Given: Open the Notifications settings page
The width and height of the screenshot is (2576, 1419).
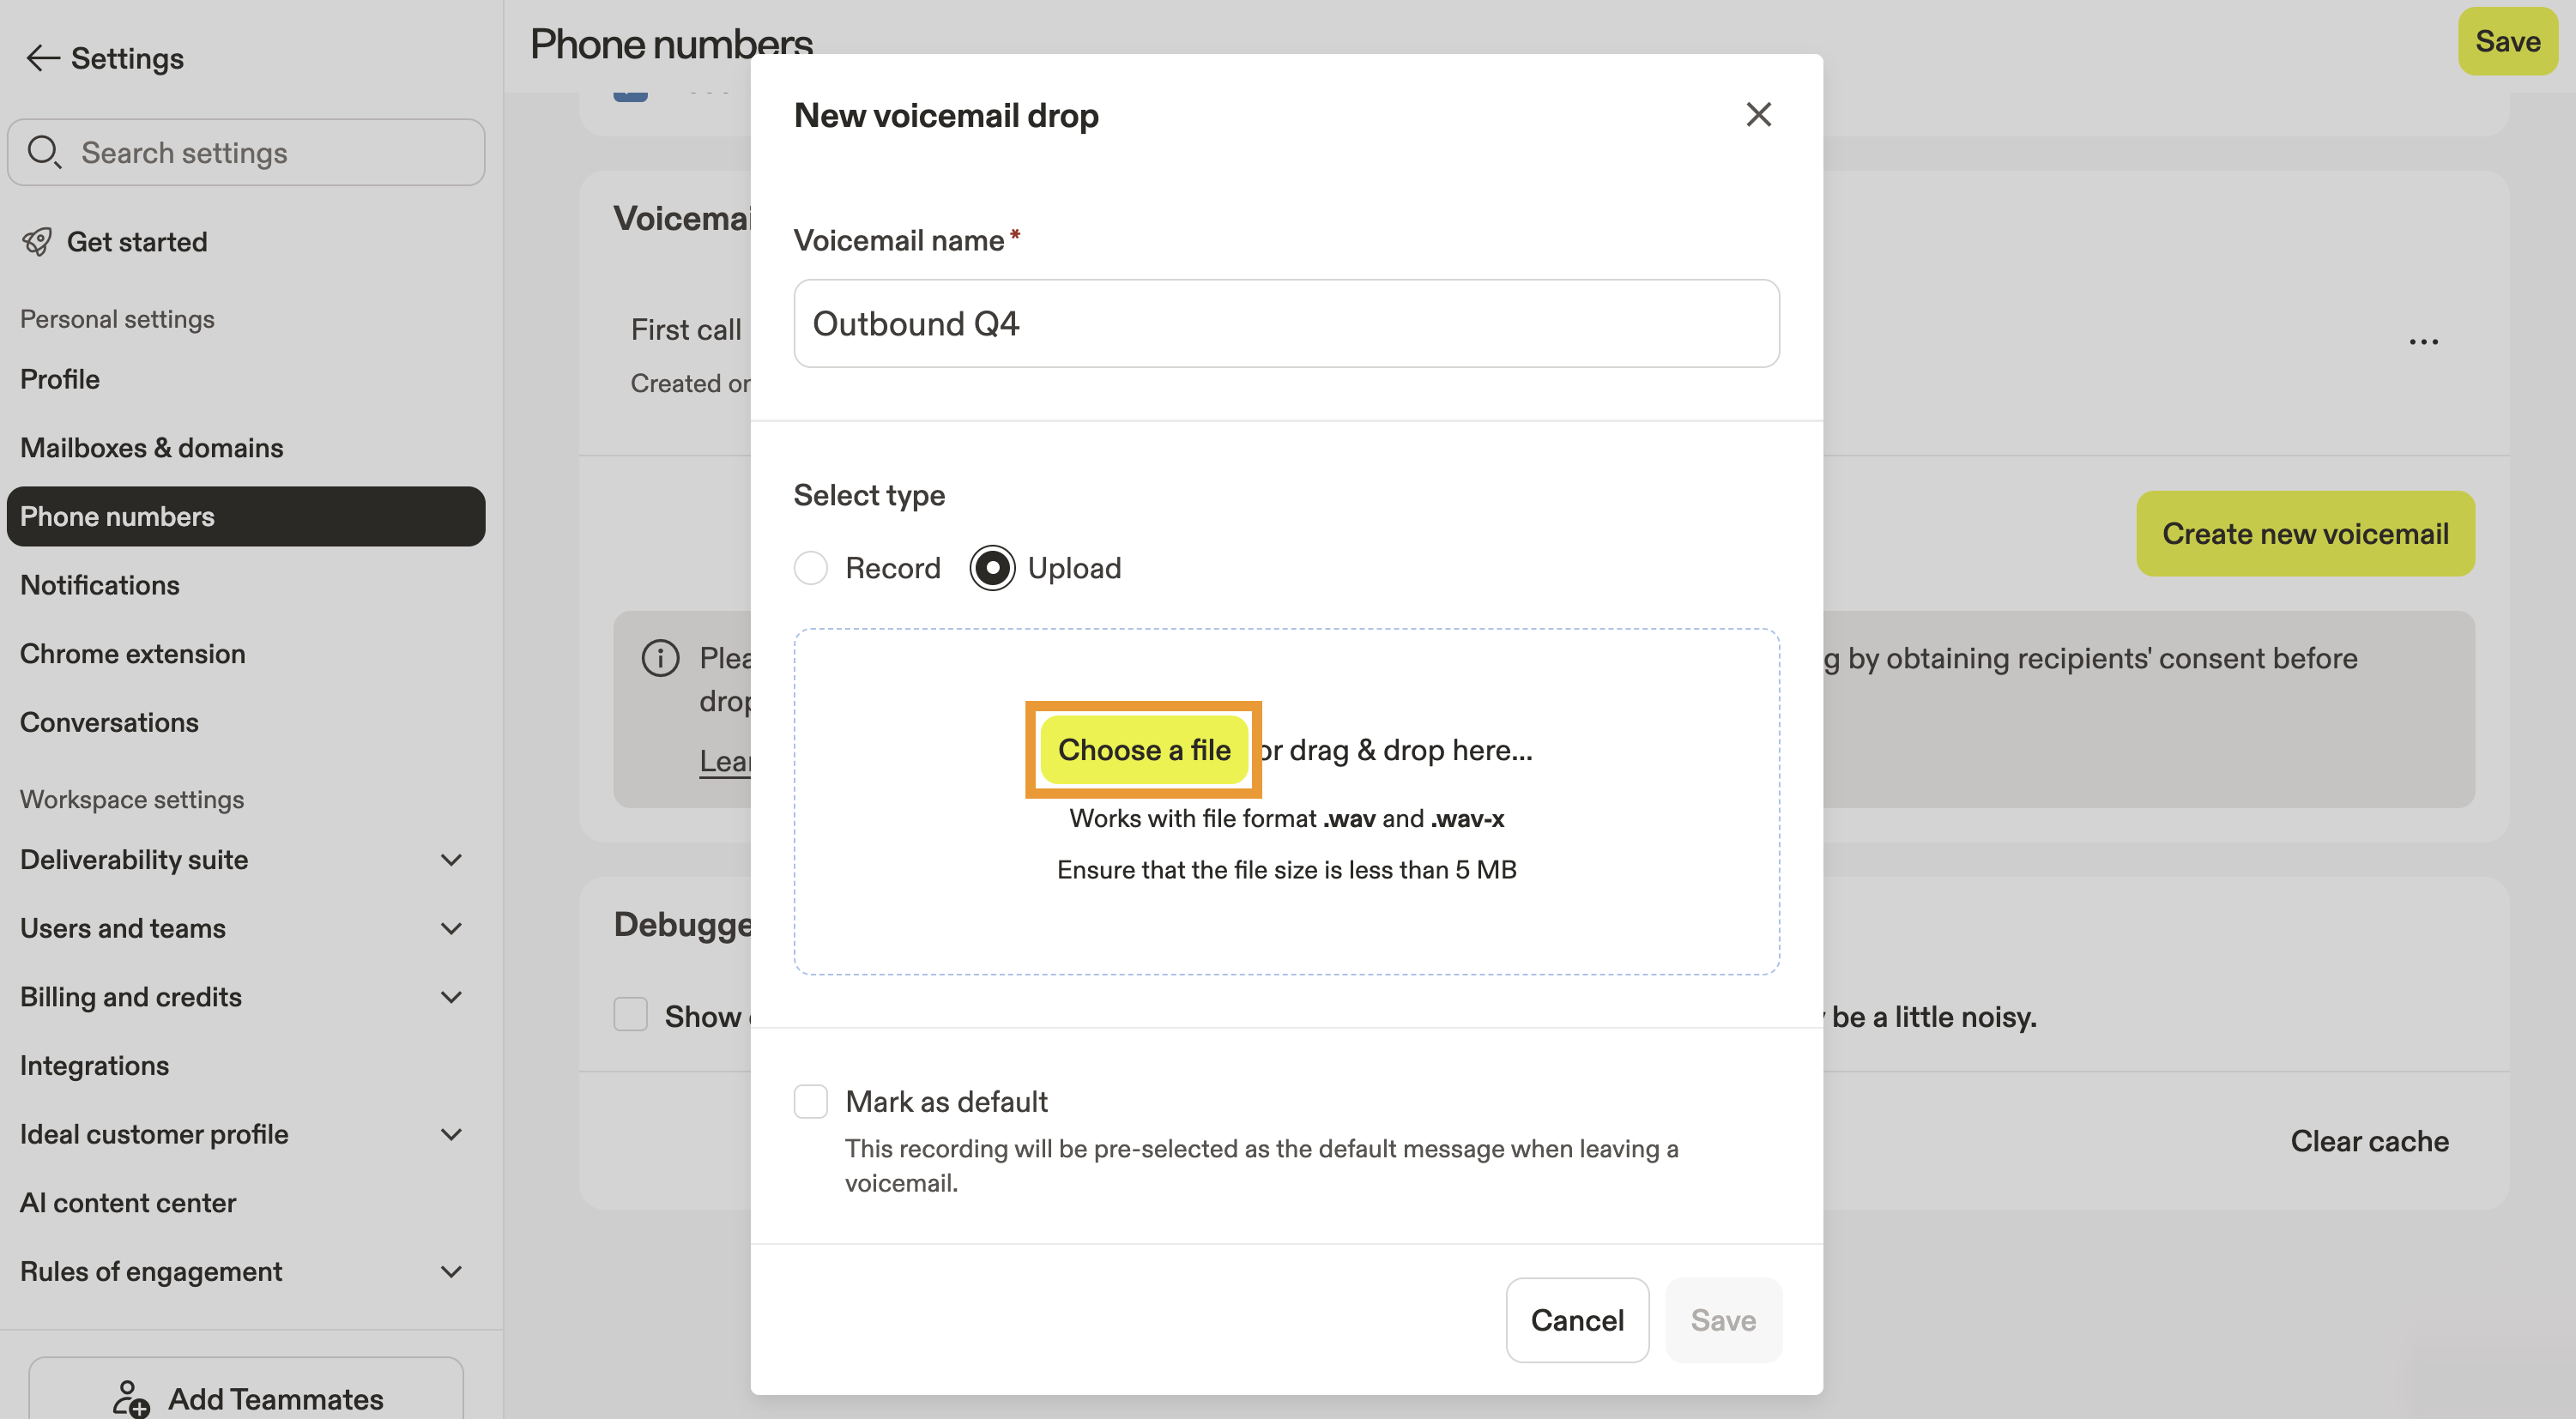Looking at the screenshot, I should 100,585.
